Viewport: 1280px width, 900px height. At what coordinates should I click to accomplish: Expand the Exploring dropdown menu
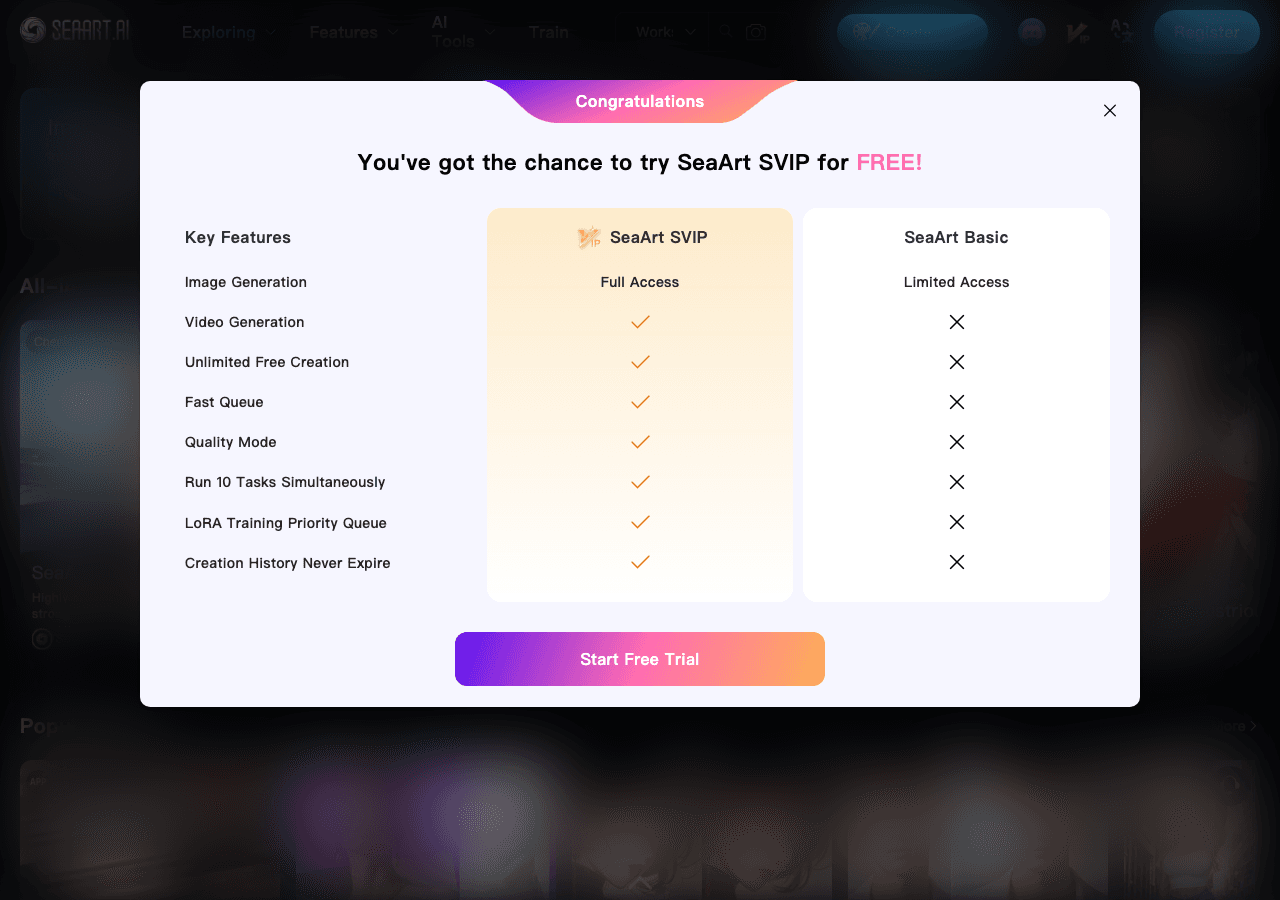(218, 32)
